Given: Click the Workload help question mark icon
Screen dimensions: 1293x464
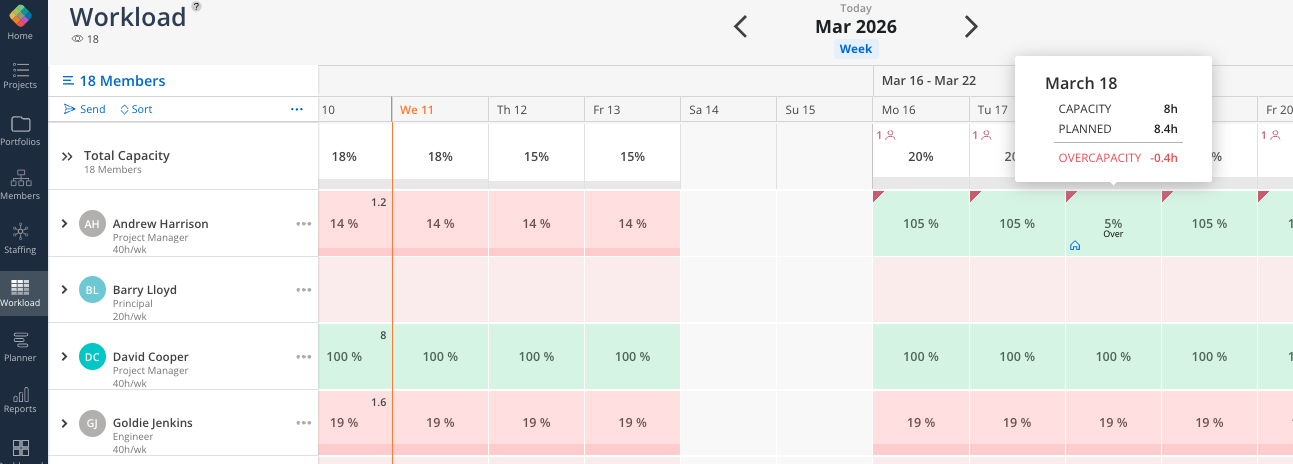Looking at the screenshot, I should point(196,7).
